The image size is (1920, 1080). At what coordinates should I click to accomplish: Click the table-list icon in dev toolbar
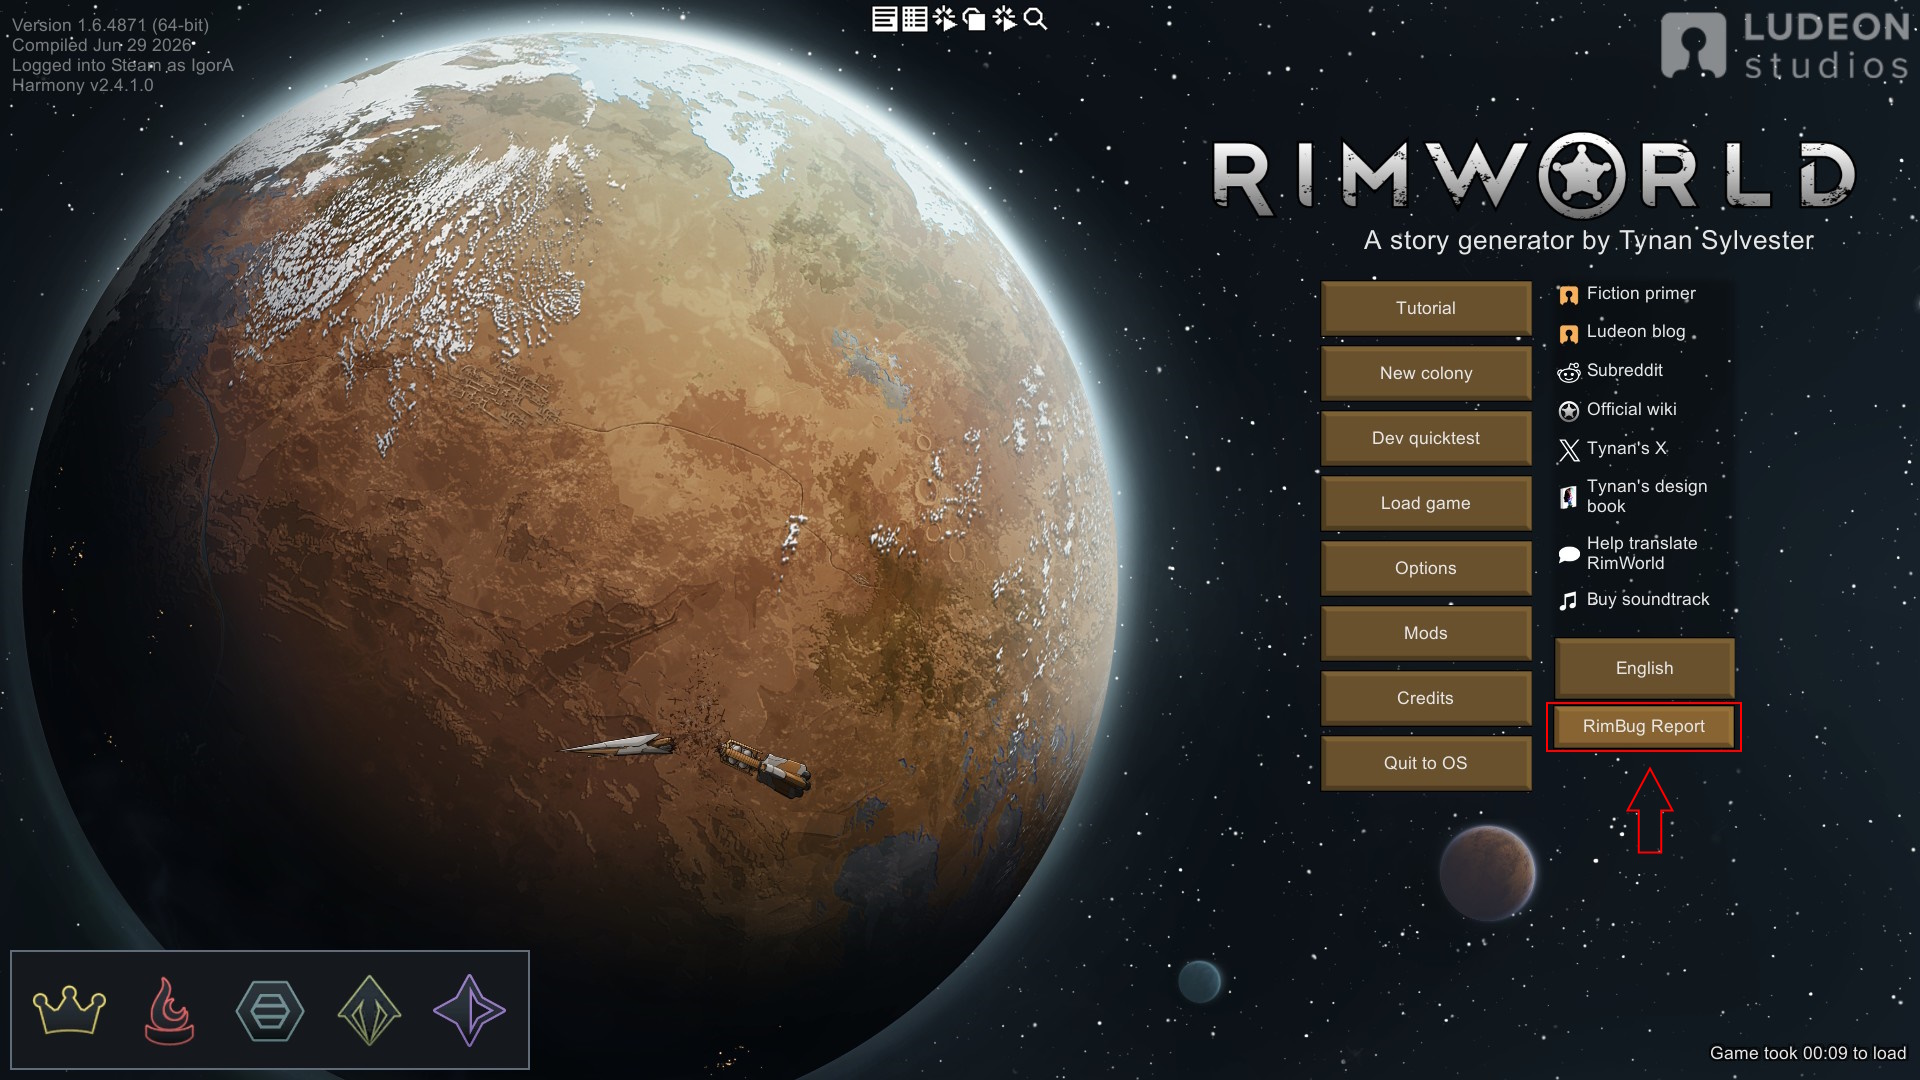[914, 19]
